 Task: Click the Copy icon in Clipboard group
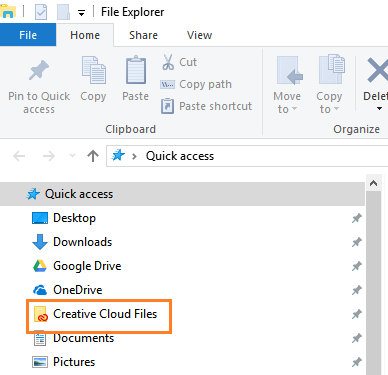point(94,70)
